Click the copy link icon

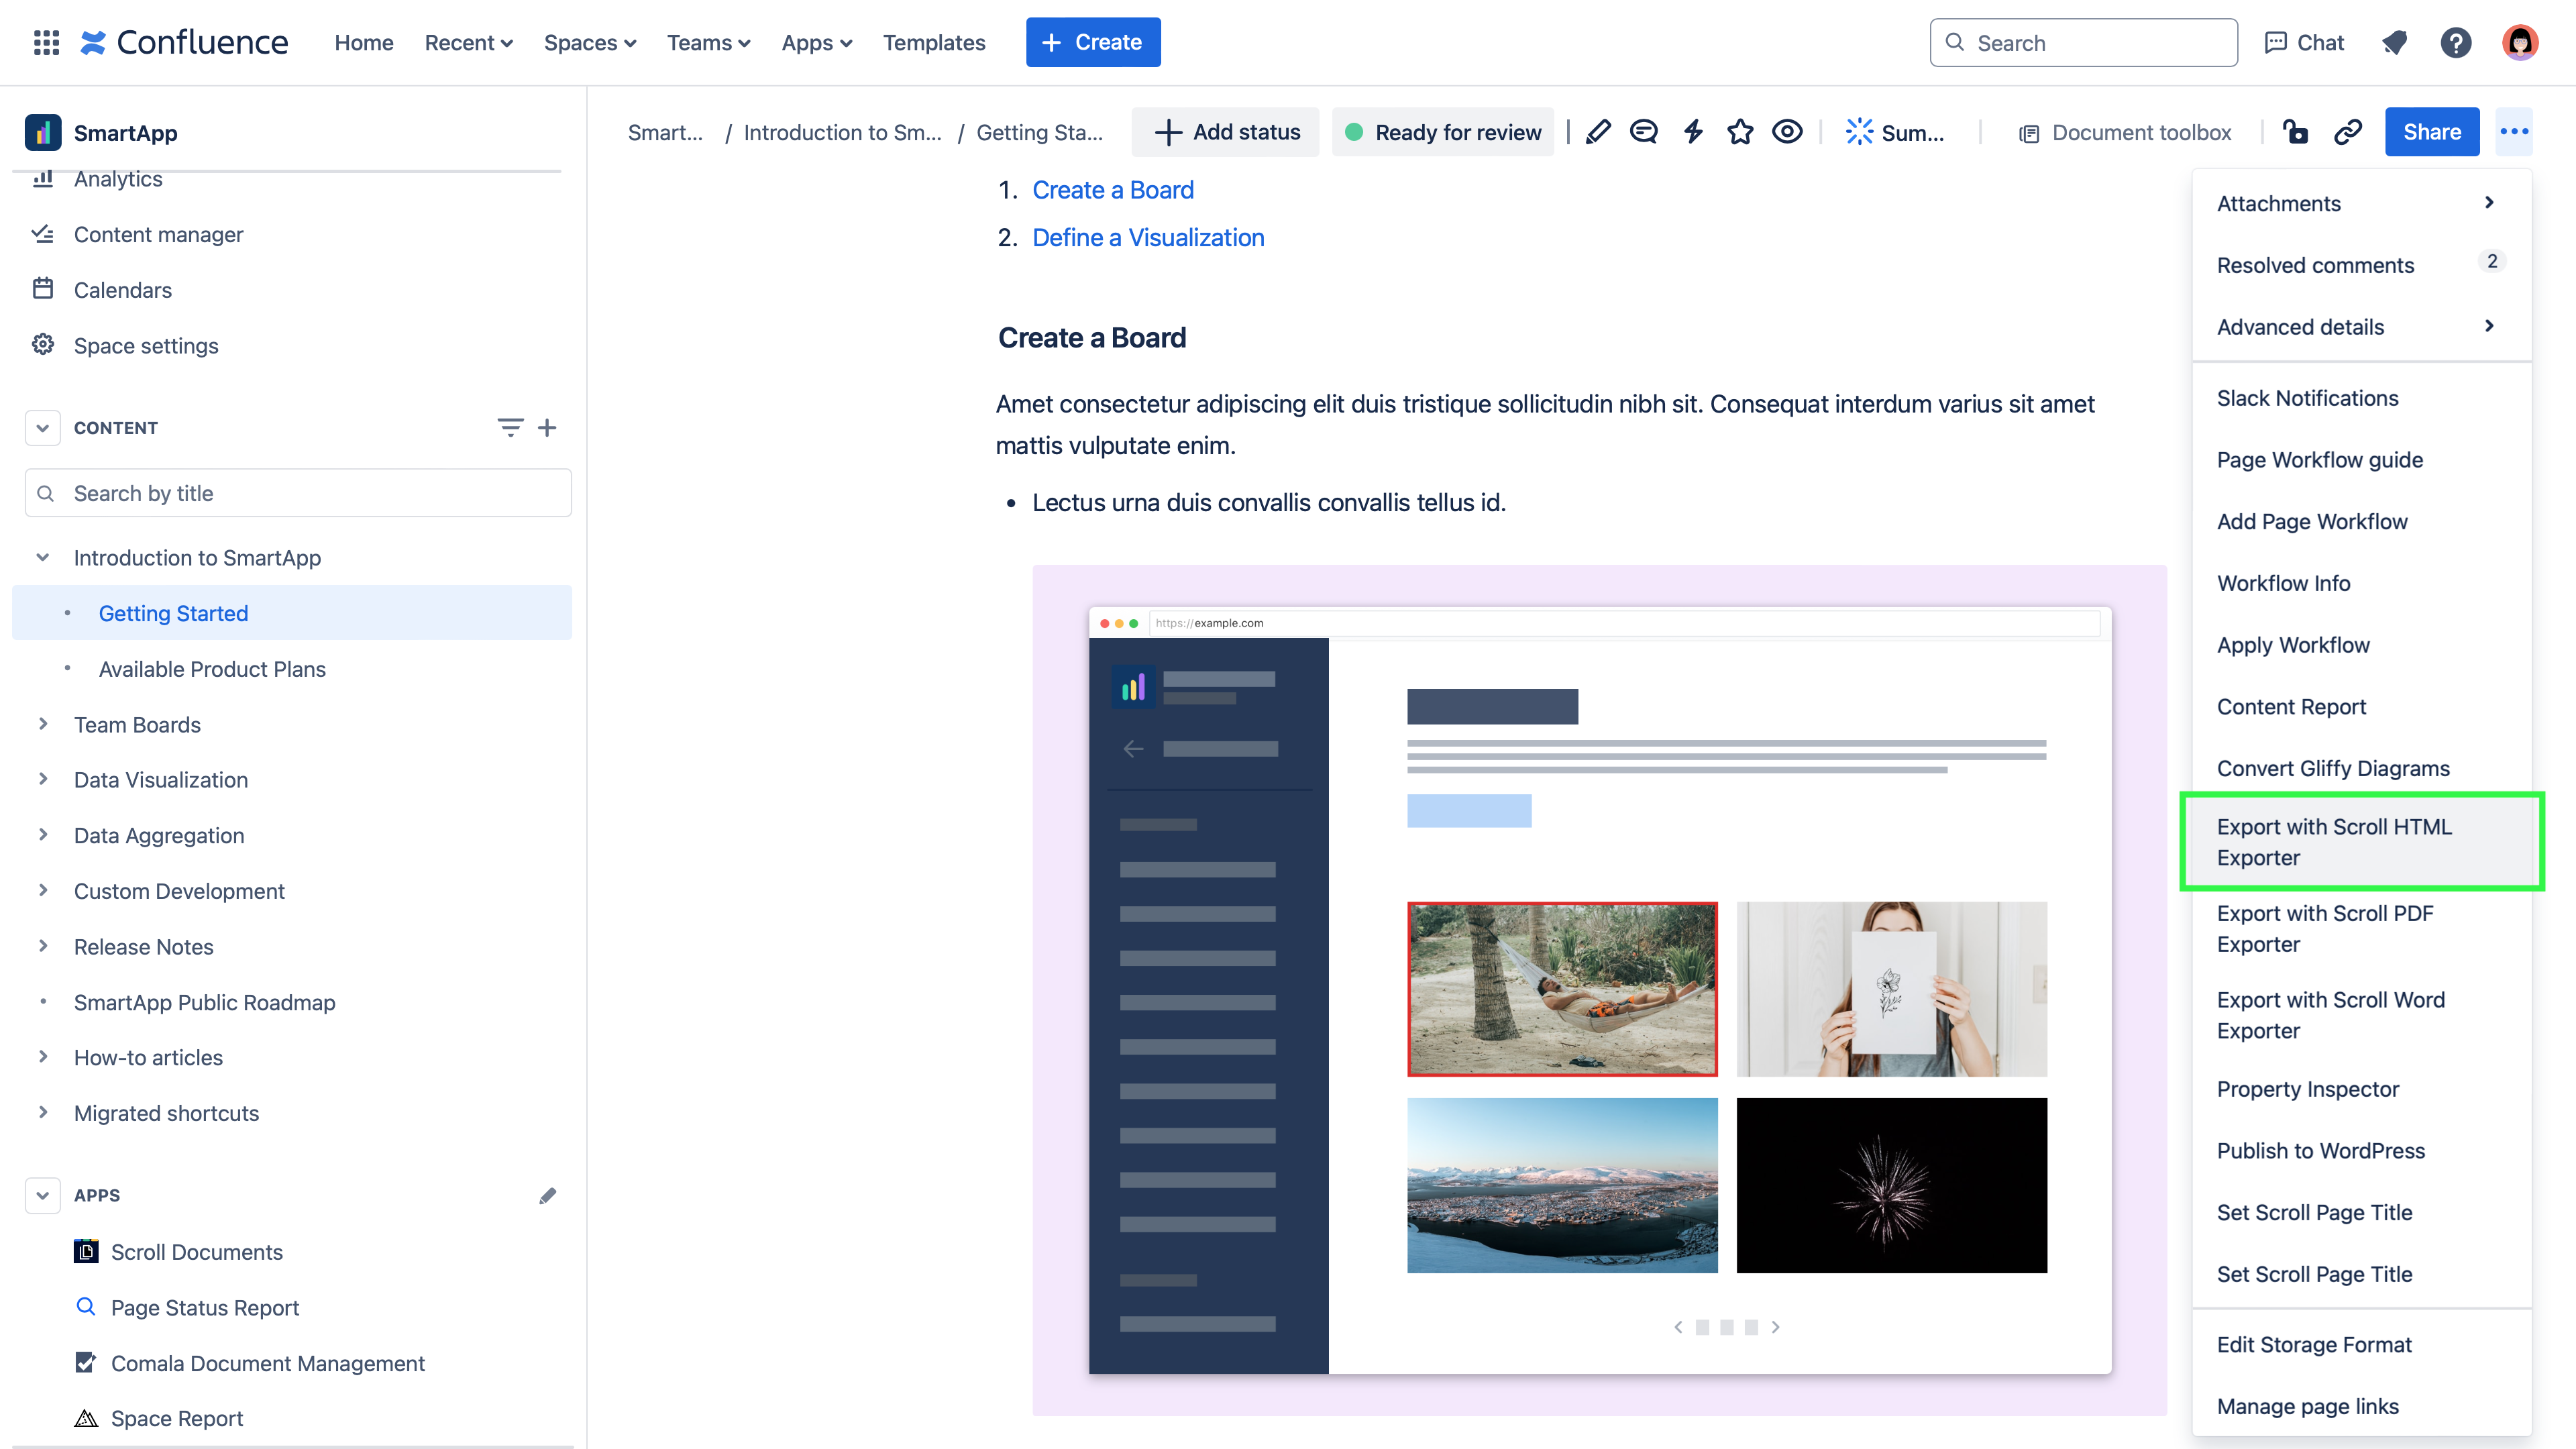click(2347, 132)
